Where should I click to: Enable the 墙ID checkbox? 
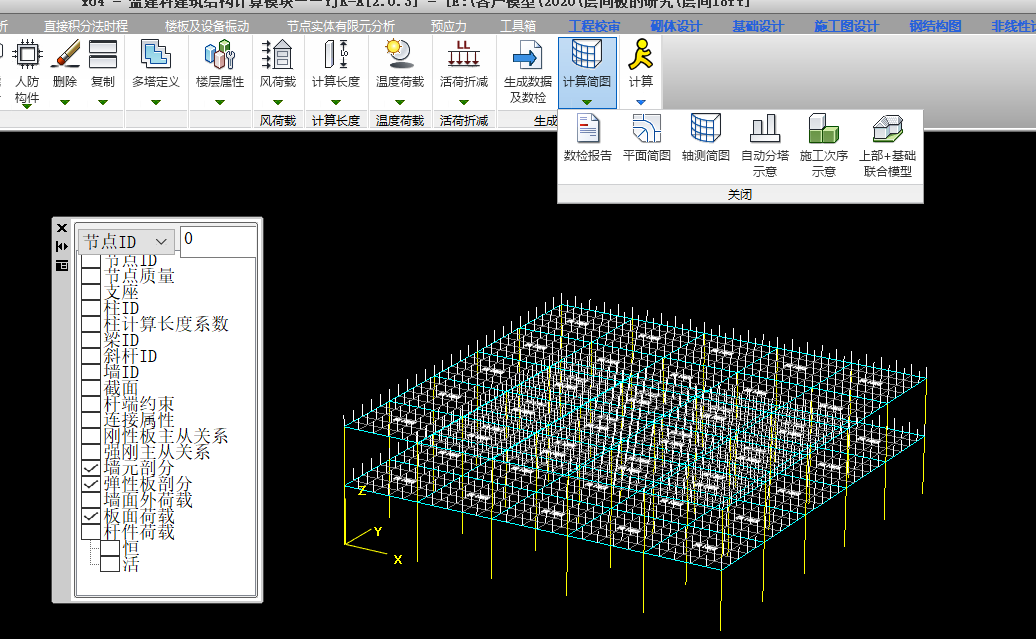[91, 372]
